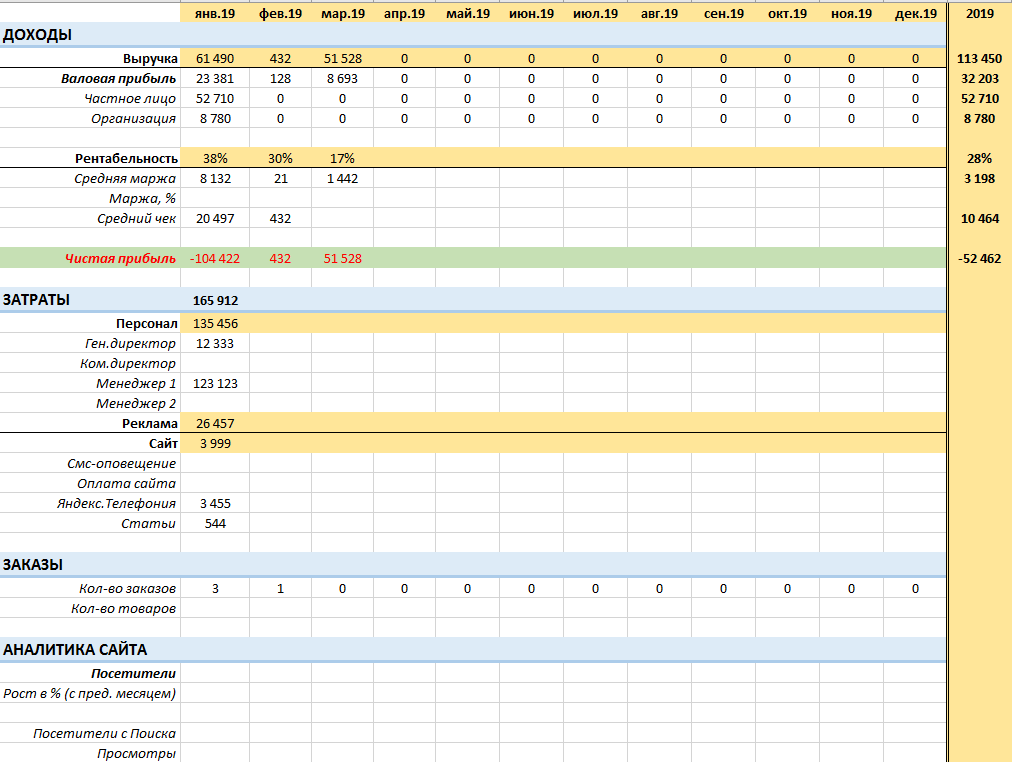Viewport: 1012px width, 762px height.
Task: Click the ЗАТРАТЫ section heading
Action: coord(36,300)
